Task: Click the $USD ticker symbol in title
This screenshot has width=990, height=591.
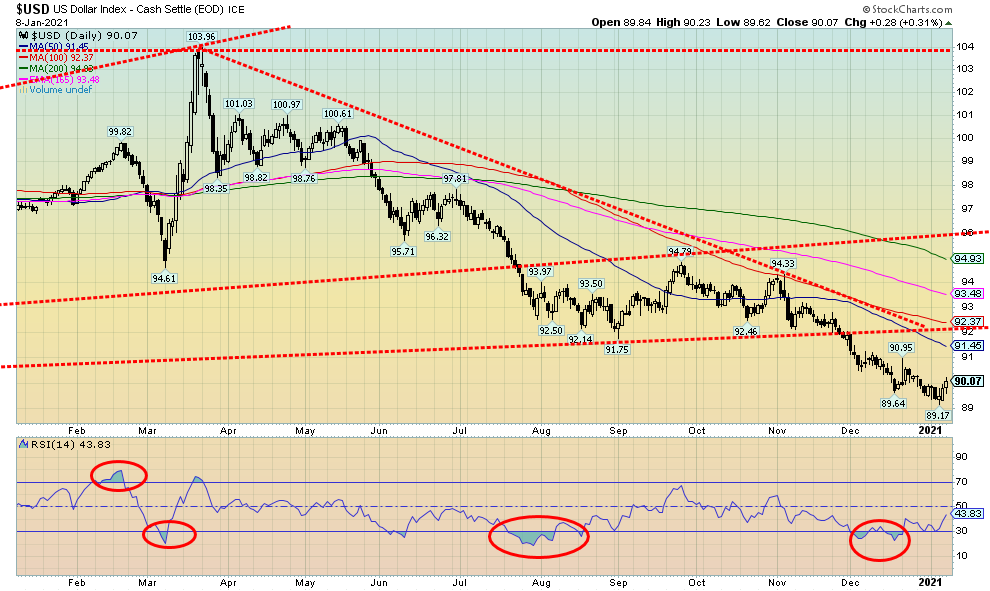Action: (37, 9)
